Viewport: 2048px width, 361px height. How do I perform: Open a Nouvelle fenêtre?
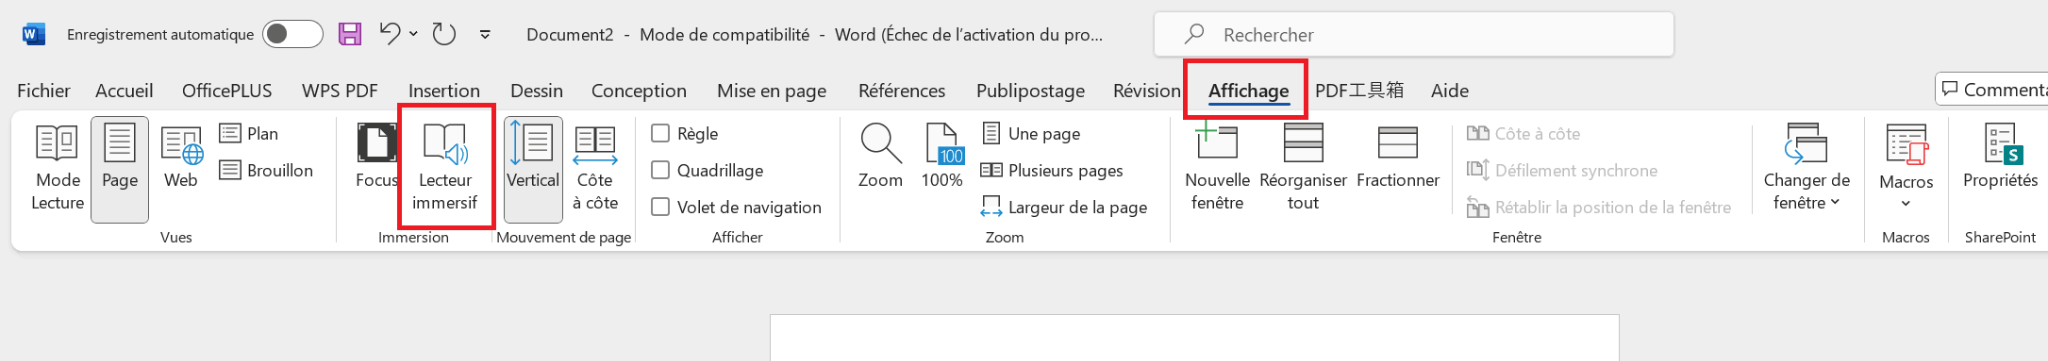(x=1217, y=168)
